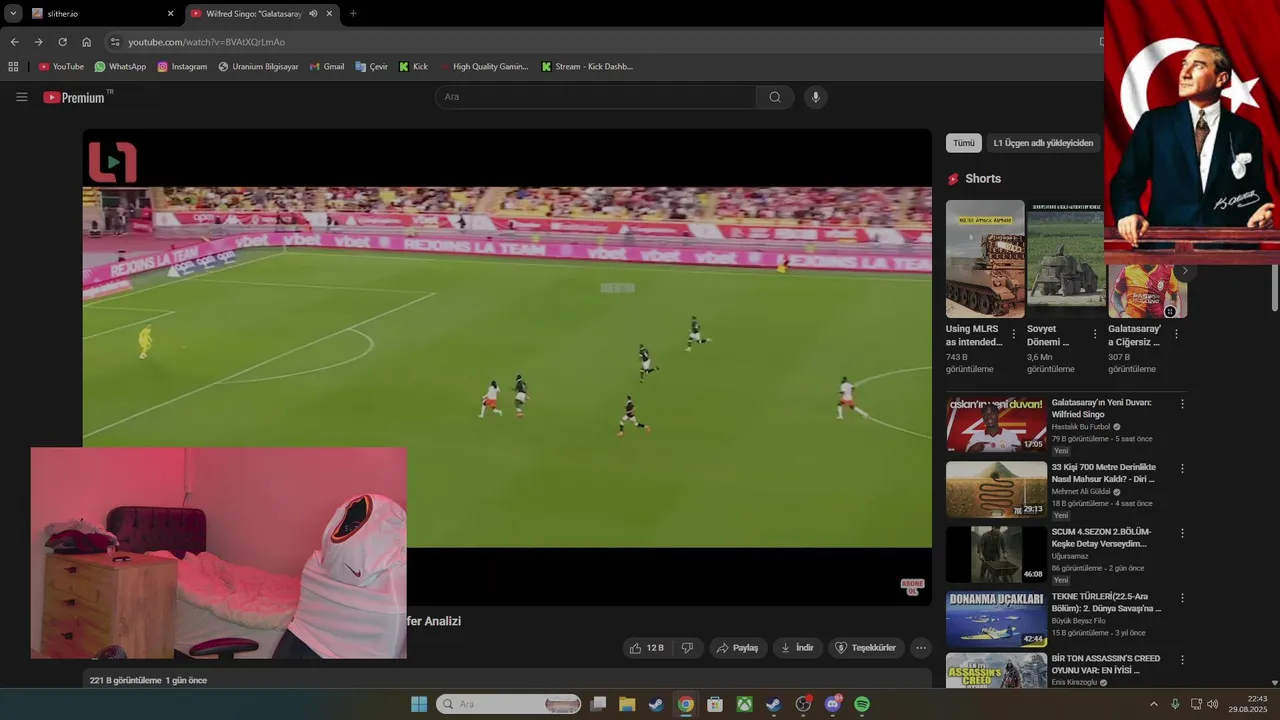Dislike the video with thumbs-down icon

687,648
